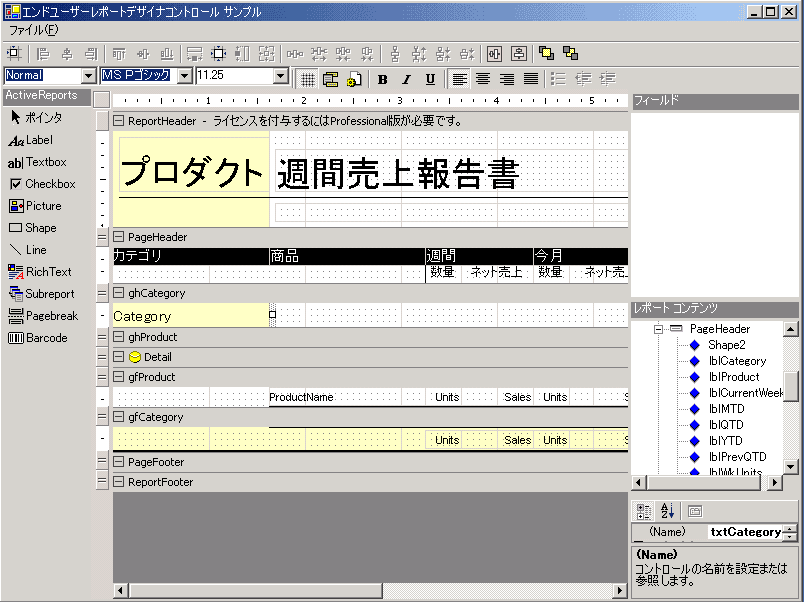This screenshot has height=603, width=806.
Task: Collapse the PageHeader section
Action: point(118,237)
